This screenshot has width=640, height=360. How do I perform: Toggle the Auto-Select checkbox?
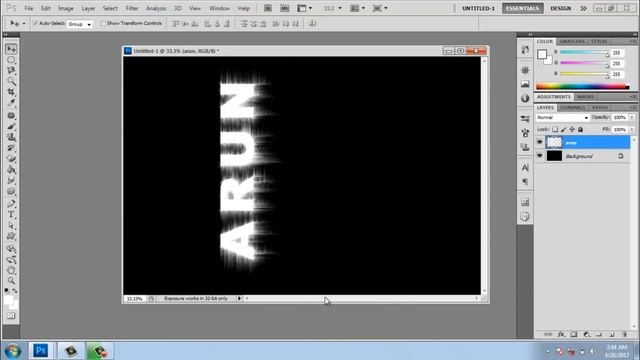pyautogui.click(x=35, y=23)
